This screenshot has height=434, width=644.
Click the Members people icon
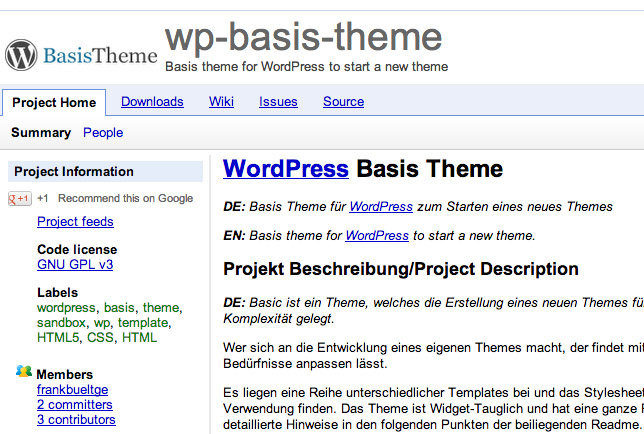click(x=24, y=371)
